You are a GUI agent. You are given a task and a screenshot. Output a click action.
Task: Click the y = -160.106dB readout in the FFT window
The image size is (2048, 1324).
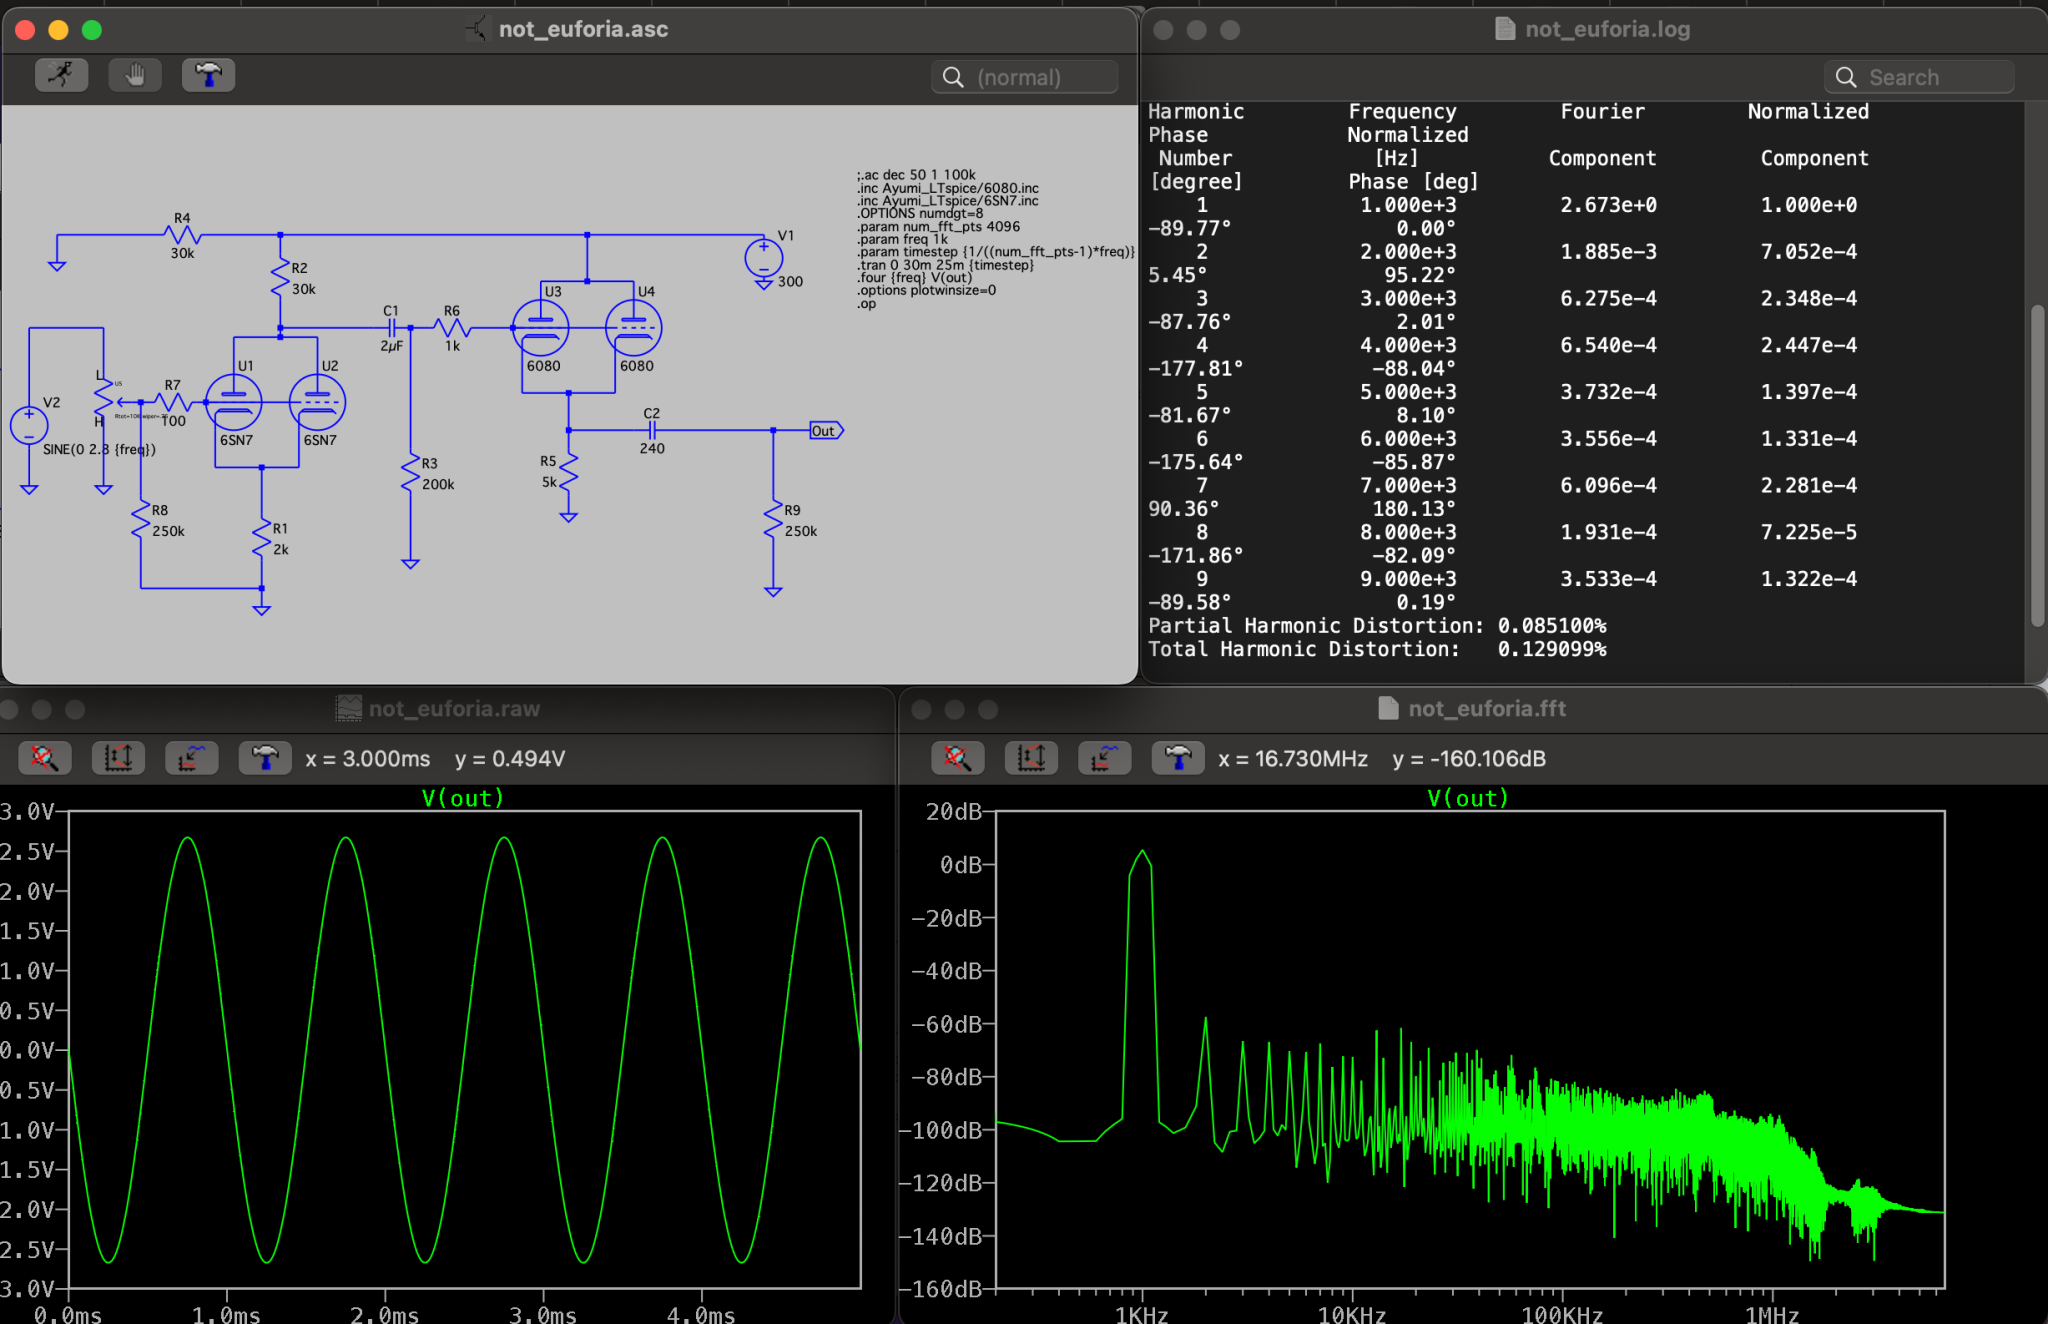tap(1469, 759)
